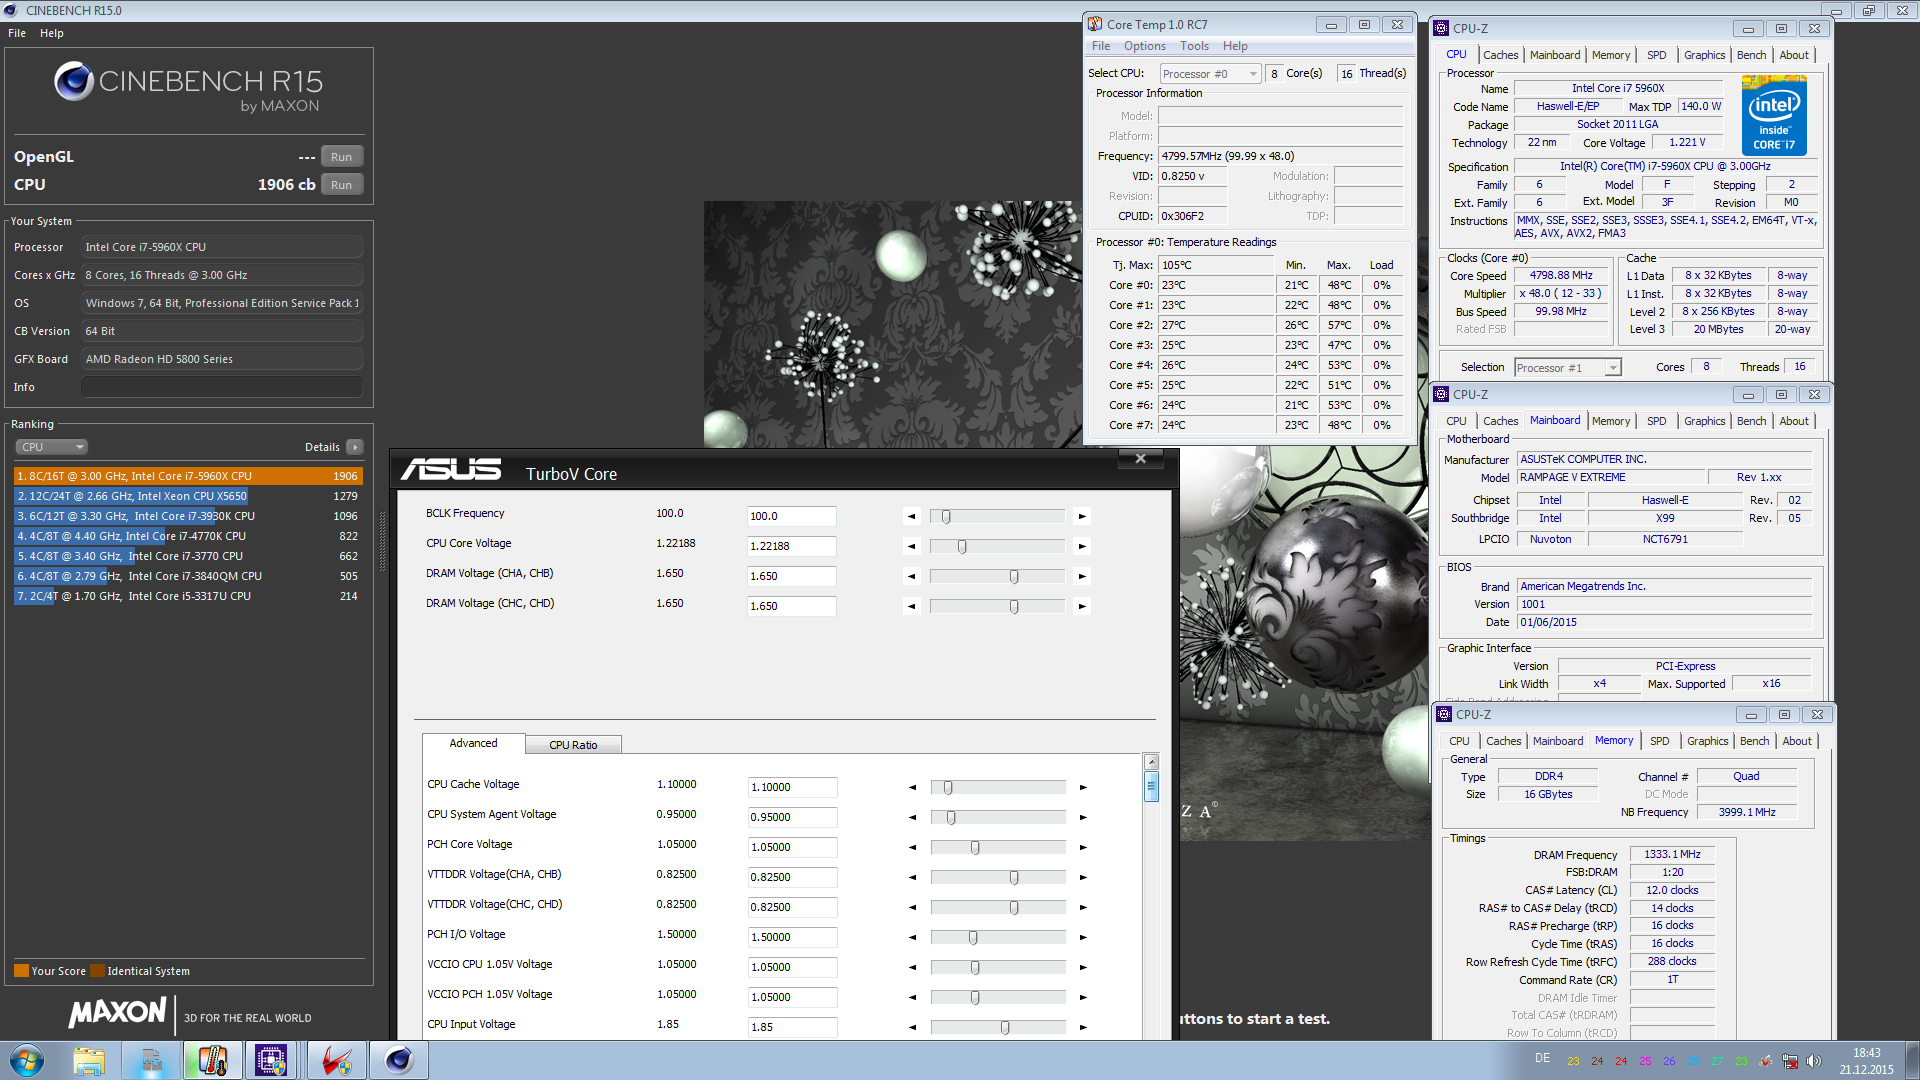
Task: Switch to CPU-Z via its purple taskbar icon
Action: 271,1060
